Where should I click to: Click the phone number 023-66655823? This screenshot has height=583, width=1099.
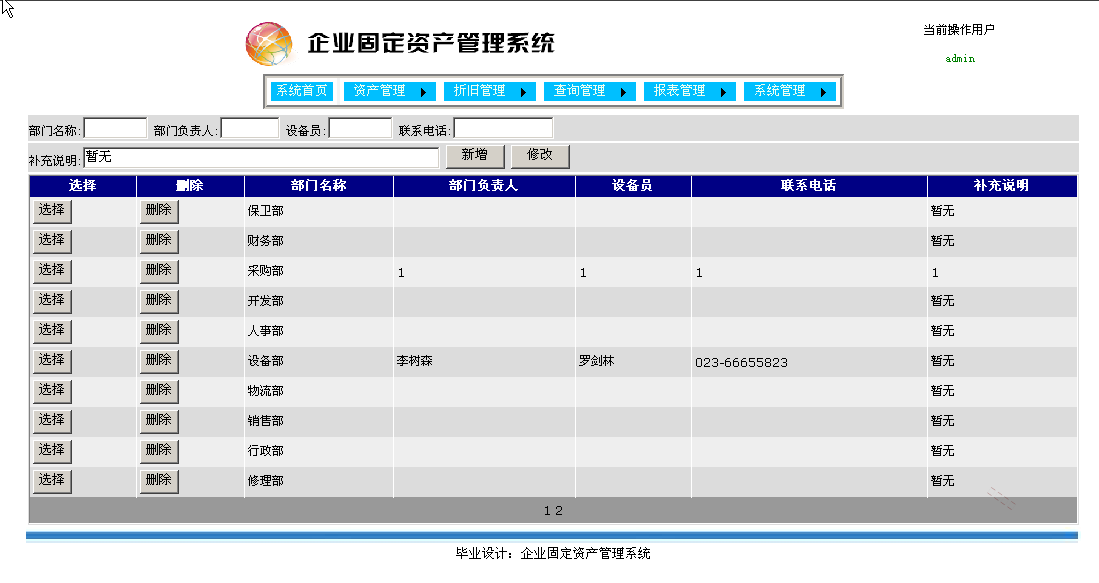pyautogui.click(x=742, y=362)
